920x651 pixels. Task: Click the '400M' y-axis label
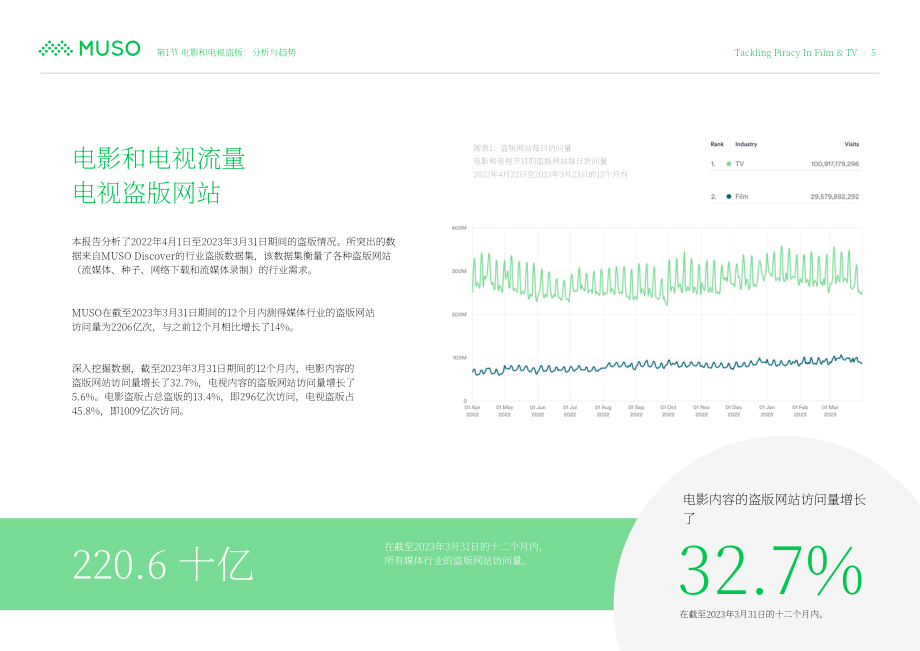[x=459, y=228]
